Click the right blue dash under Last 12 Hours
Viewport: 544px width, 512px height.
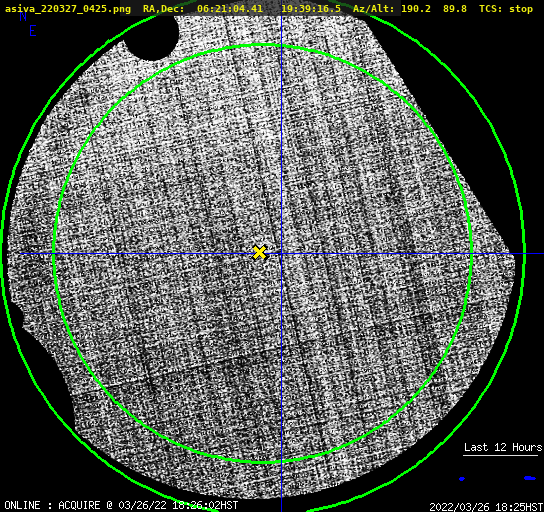click(530, 478)
